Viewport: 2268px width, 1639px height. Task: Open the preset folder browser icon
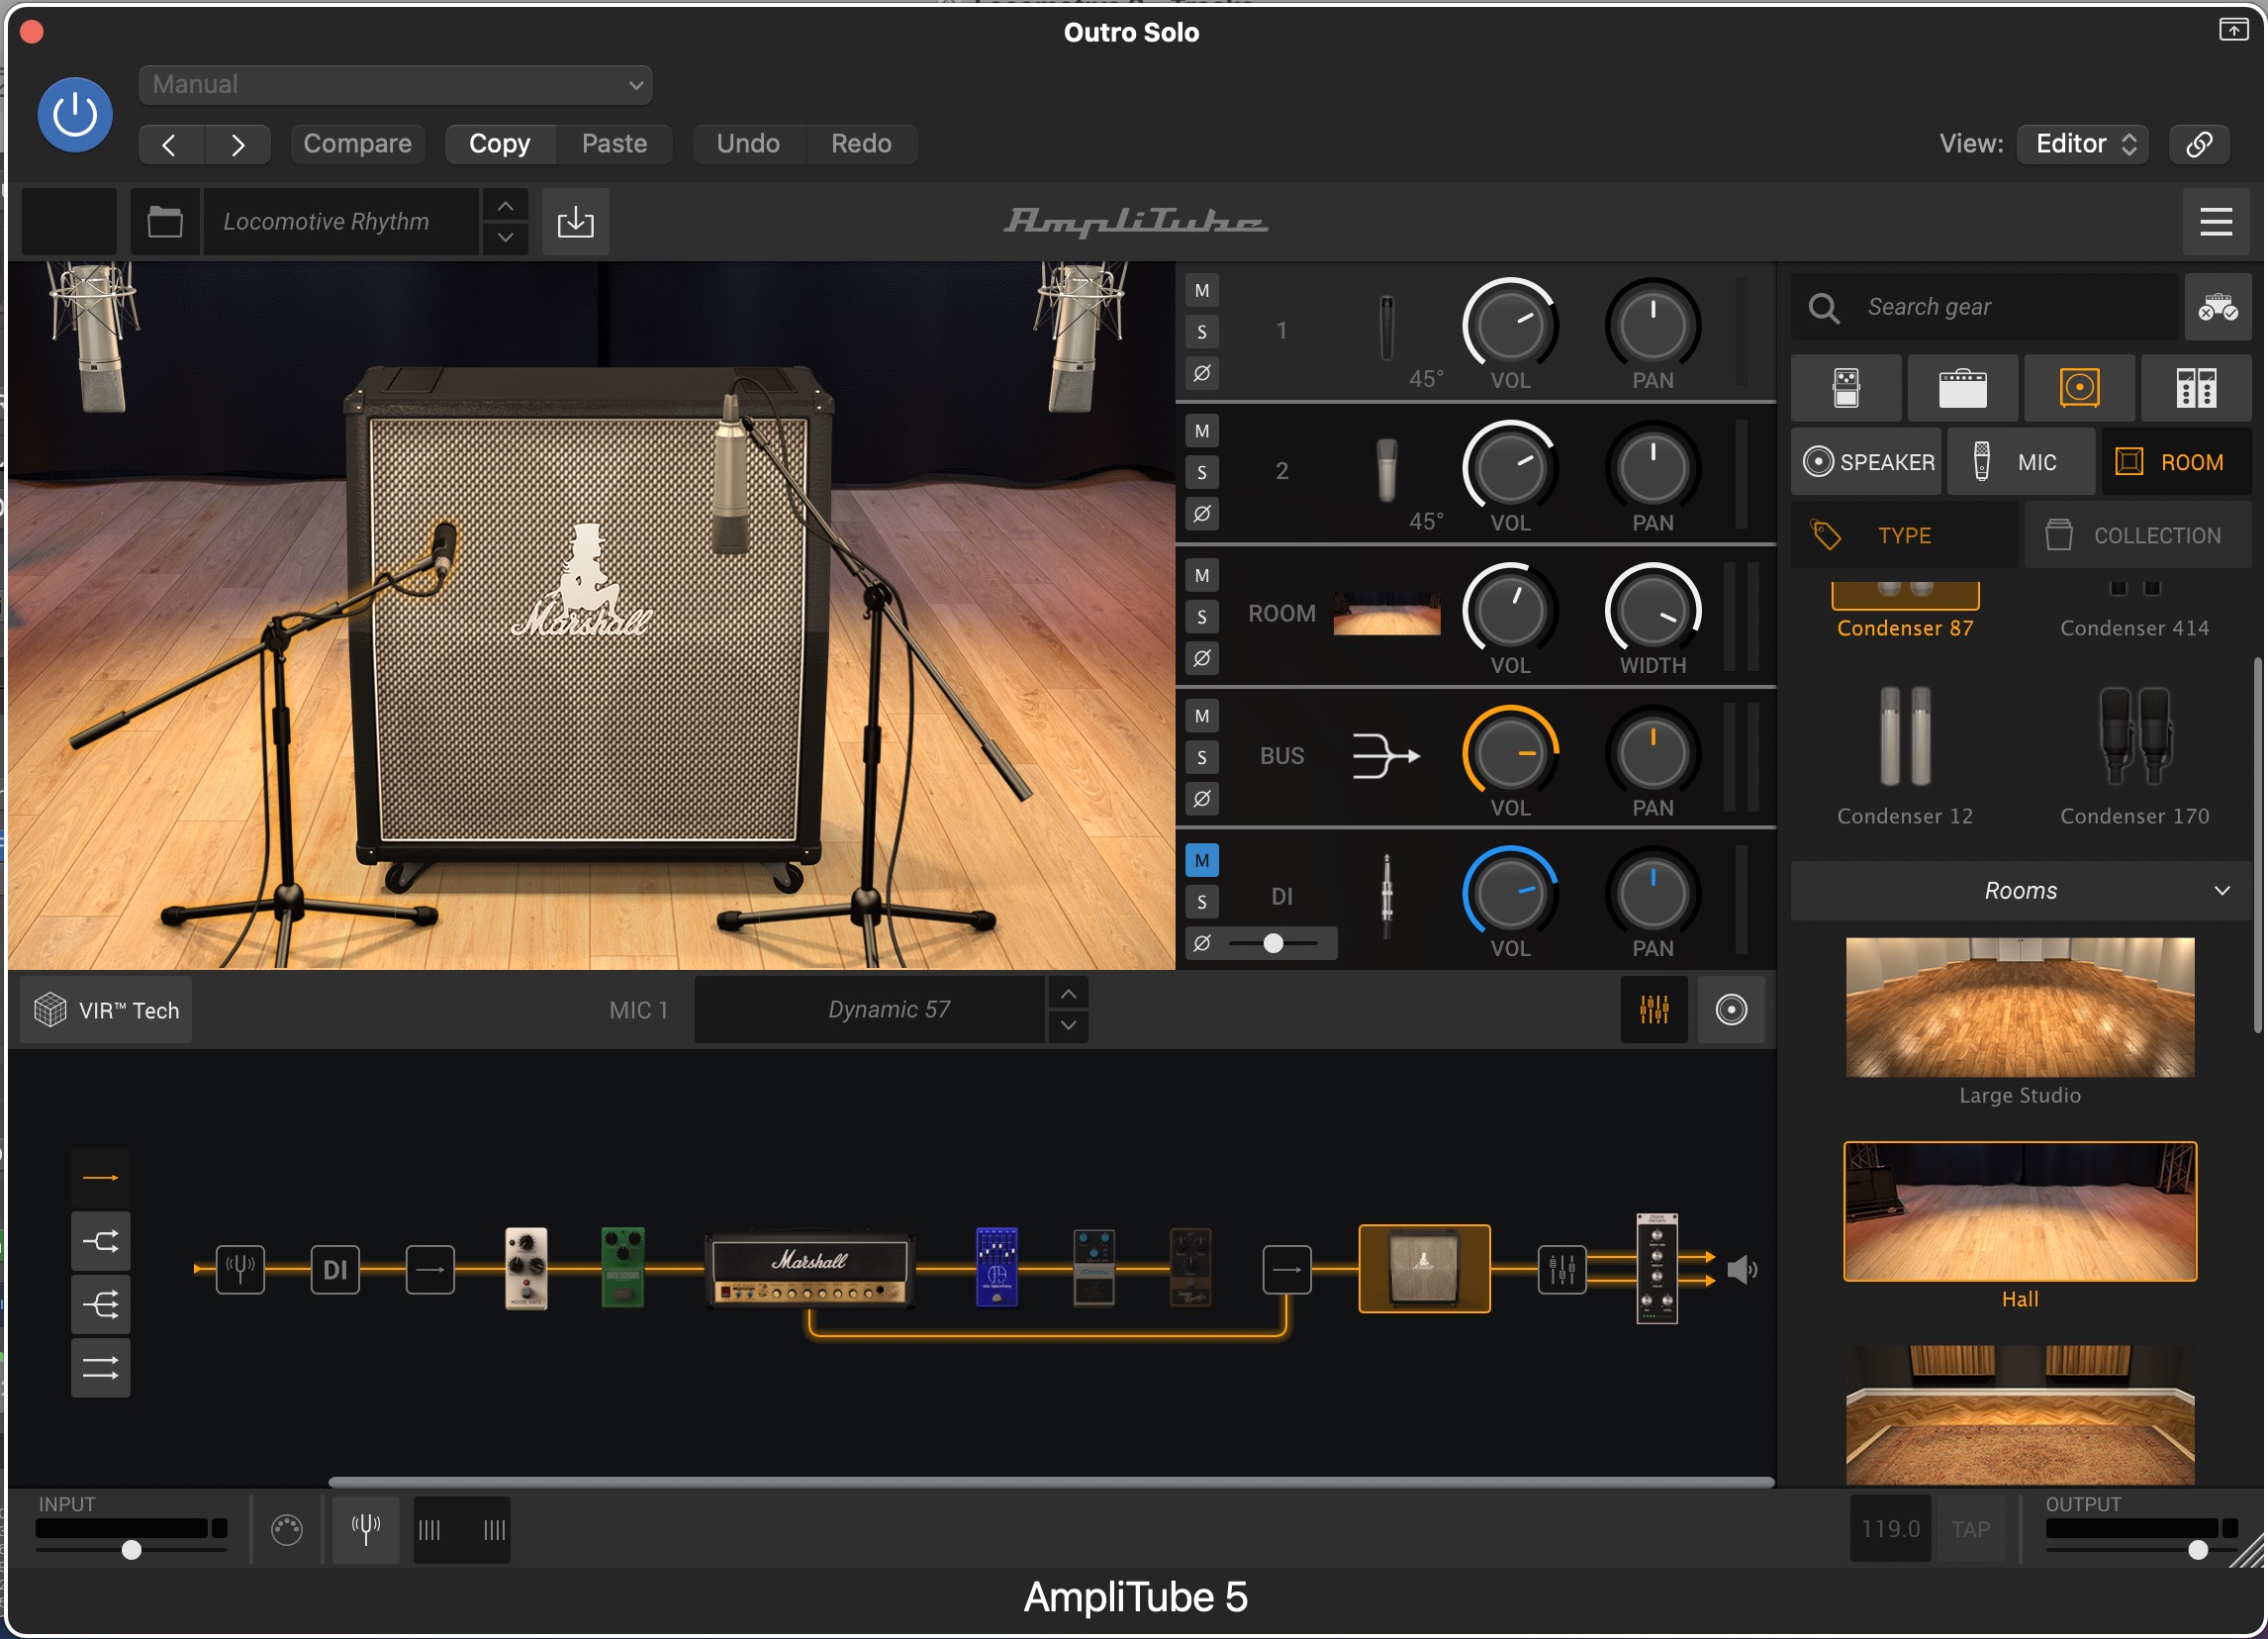(165, 221)
